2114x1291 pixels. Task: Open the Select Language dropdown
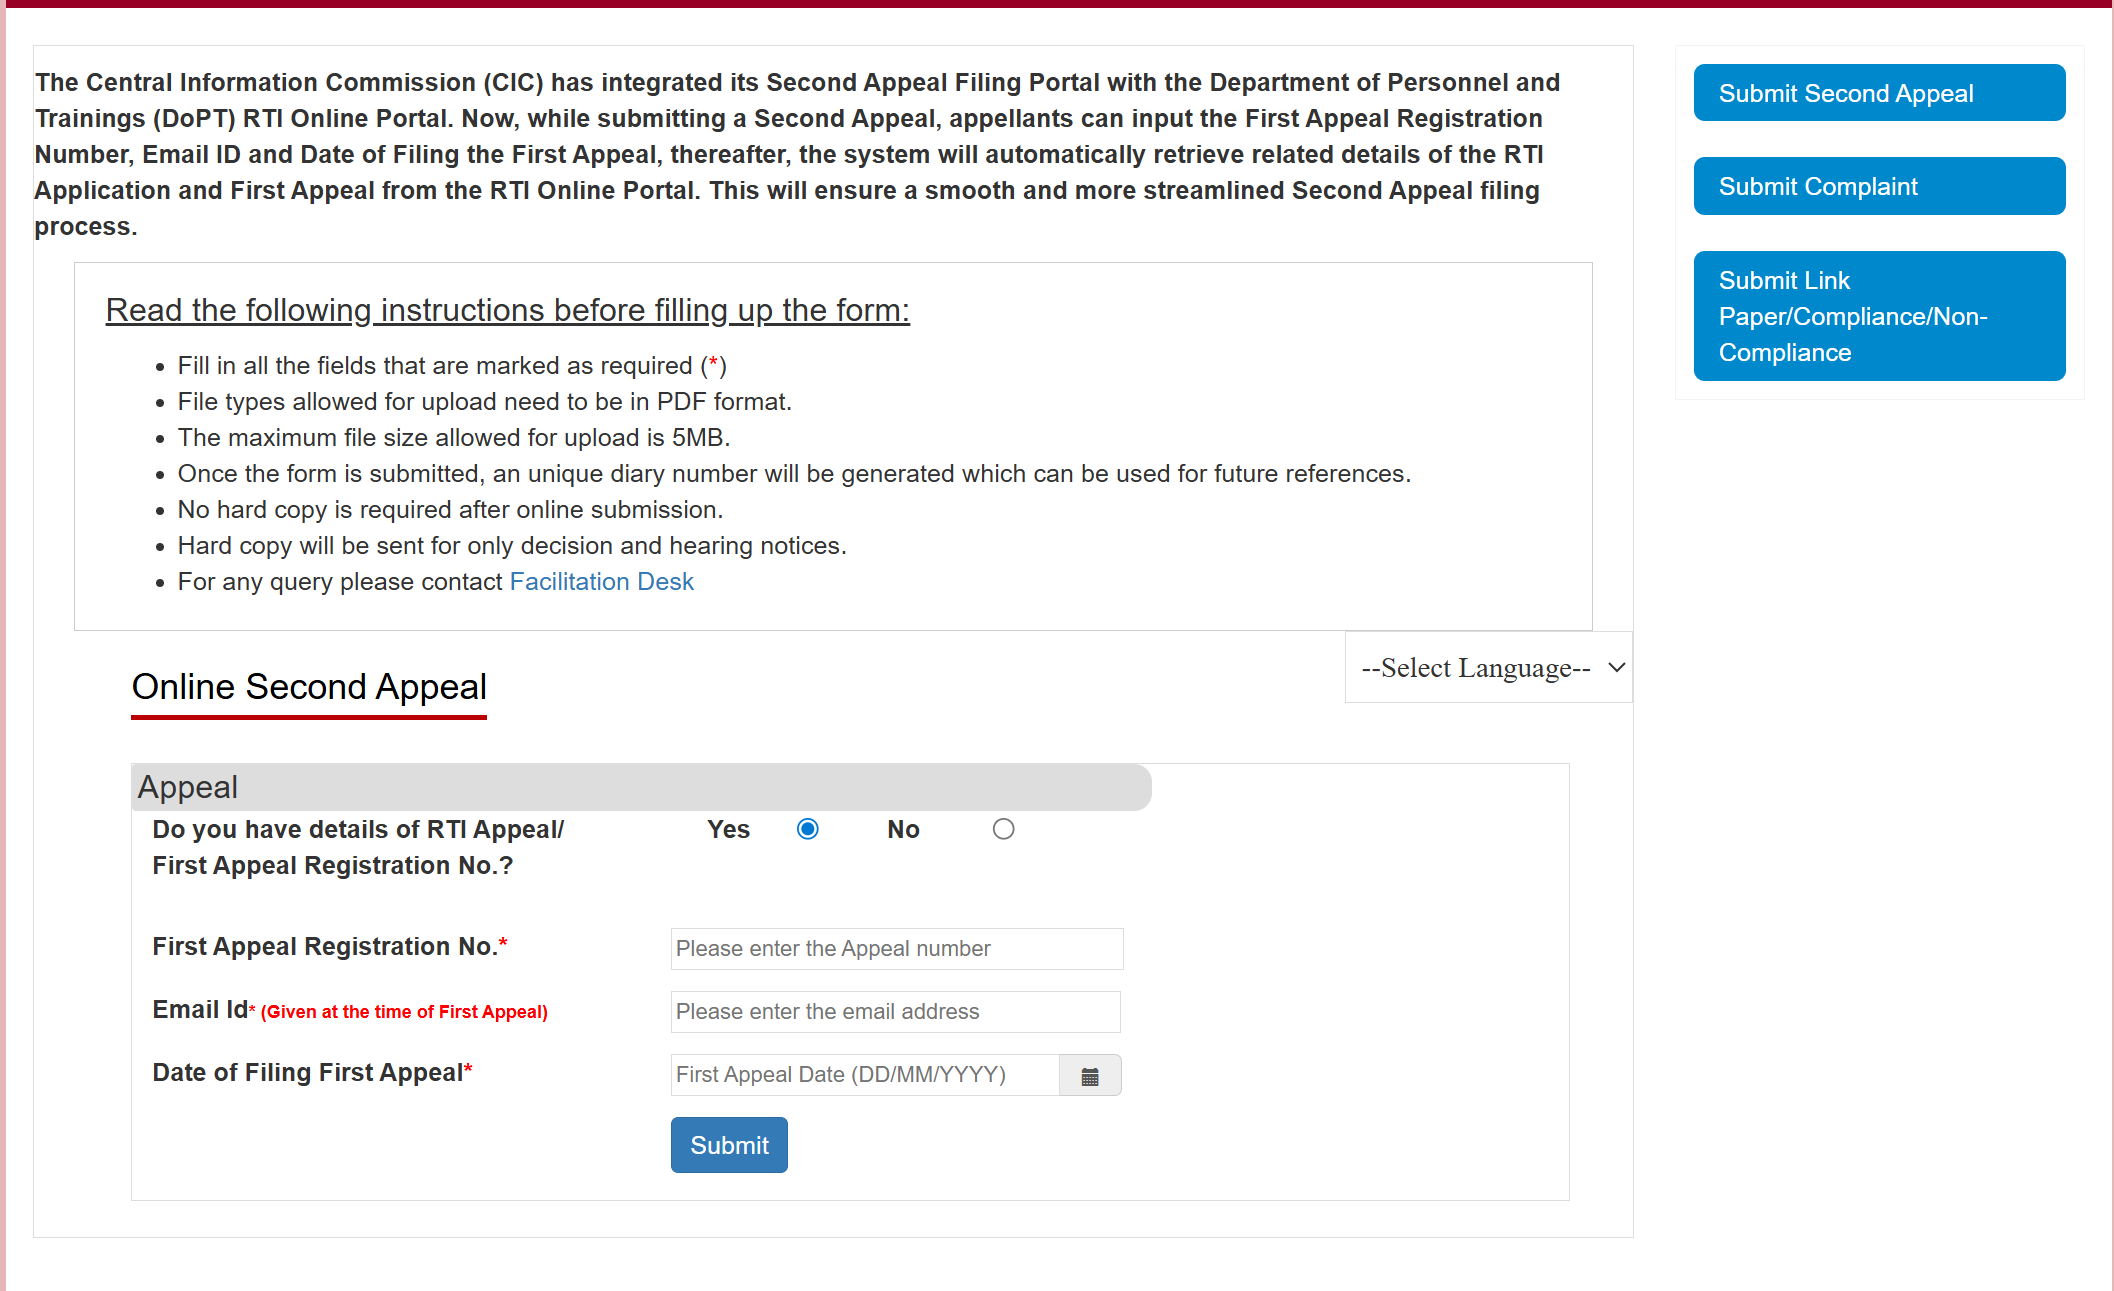click(x=1488, y=668)
